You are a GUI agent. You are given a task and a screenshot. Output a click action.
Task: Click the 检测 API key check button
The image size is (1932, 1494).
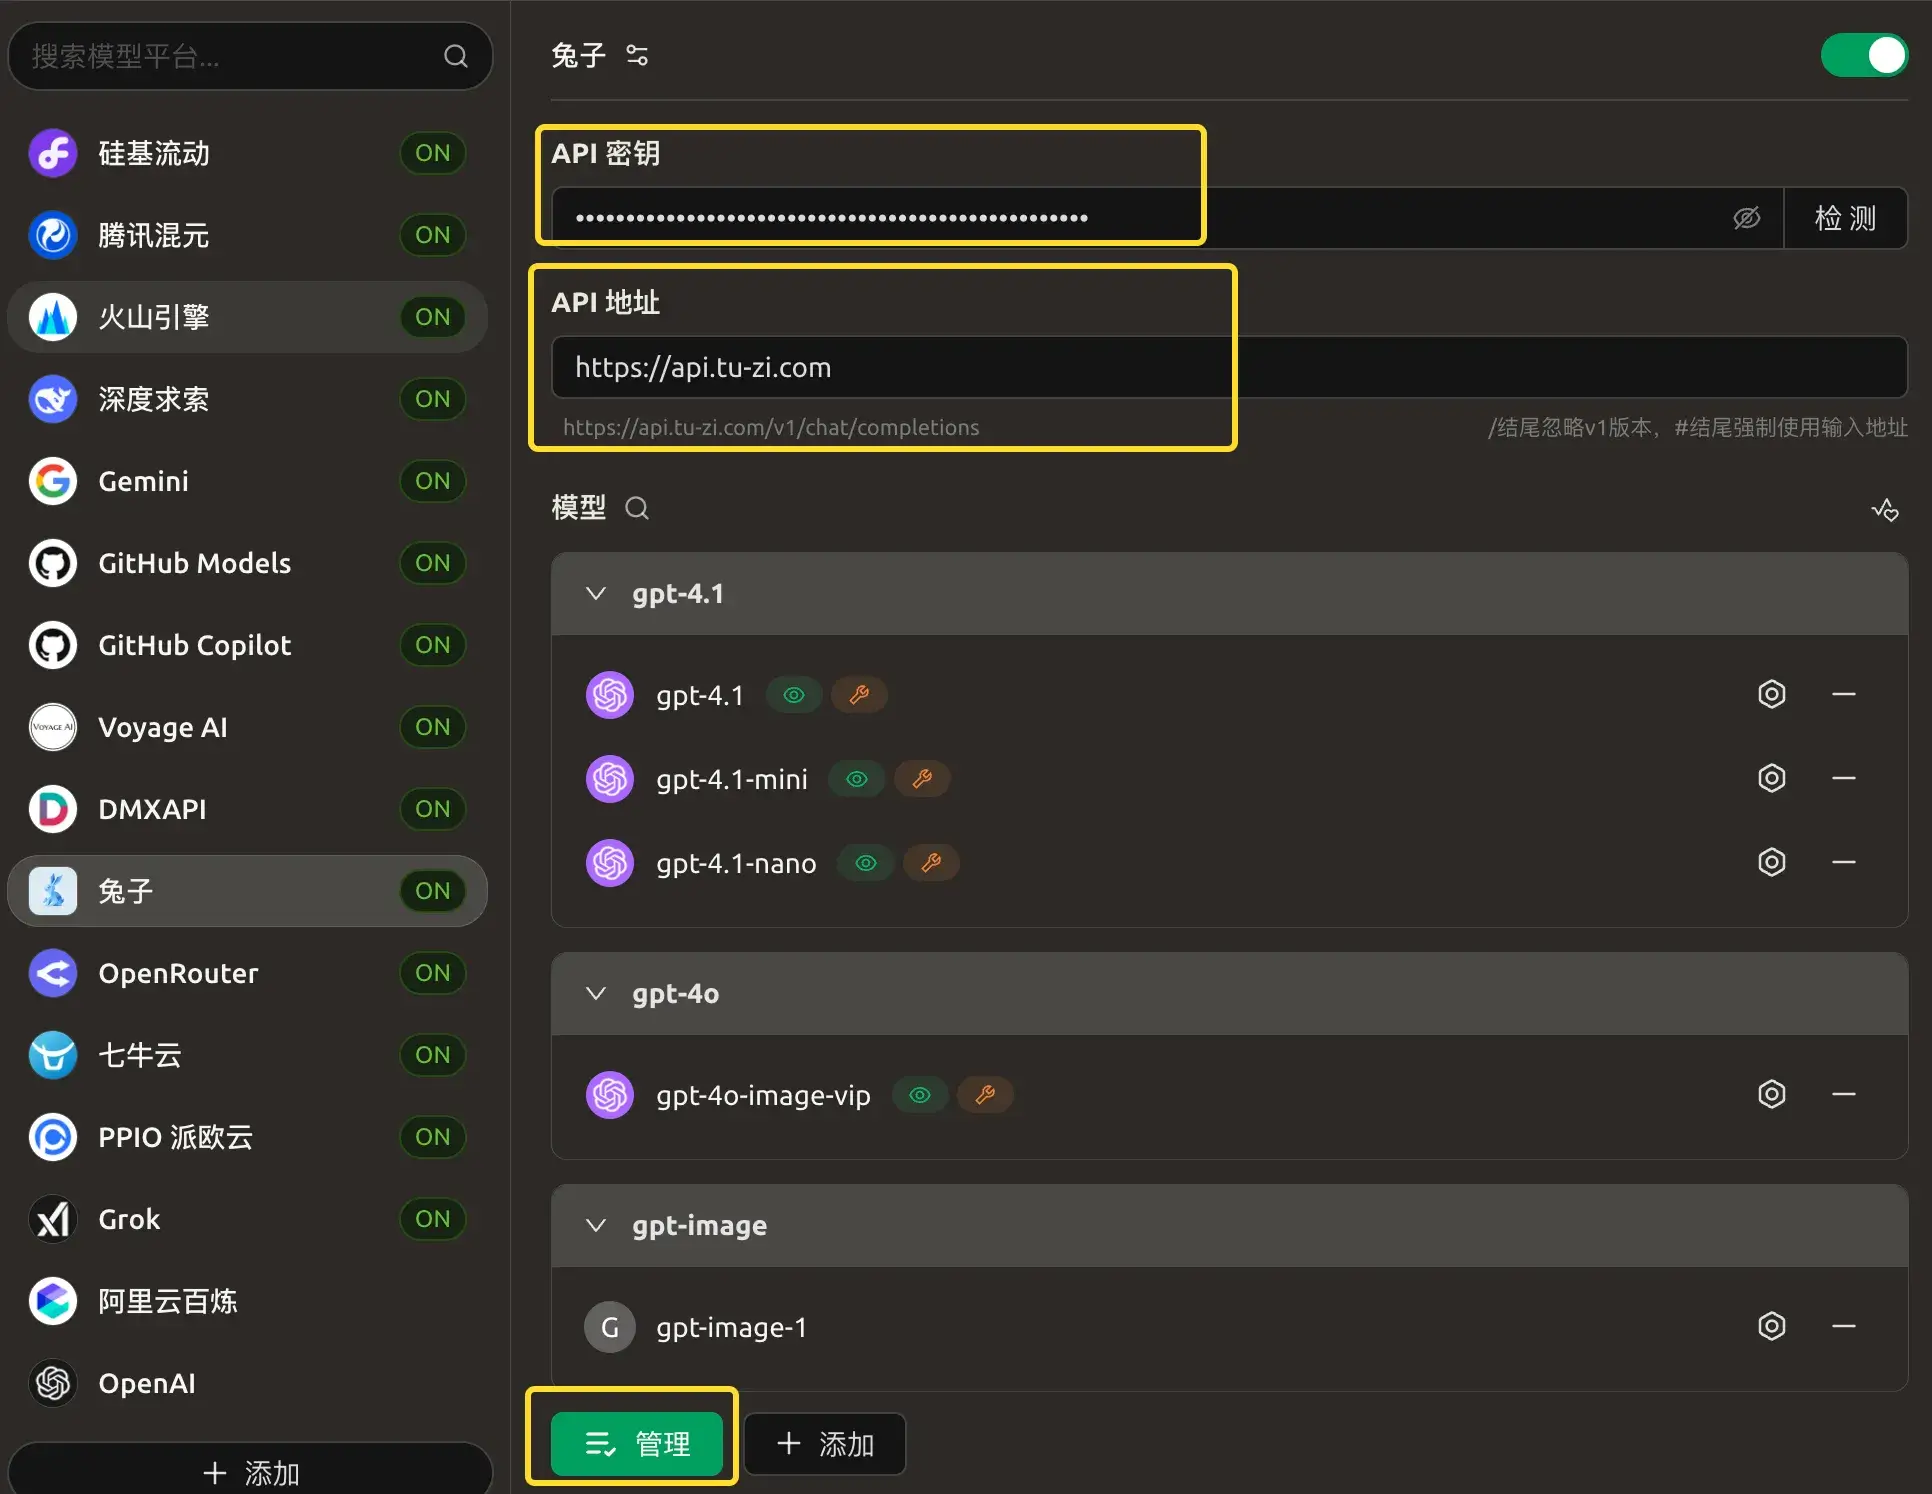click(1845, 218)
